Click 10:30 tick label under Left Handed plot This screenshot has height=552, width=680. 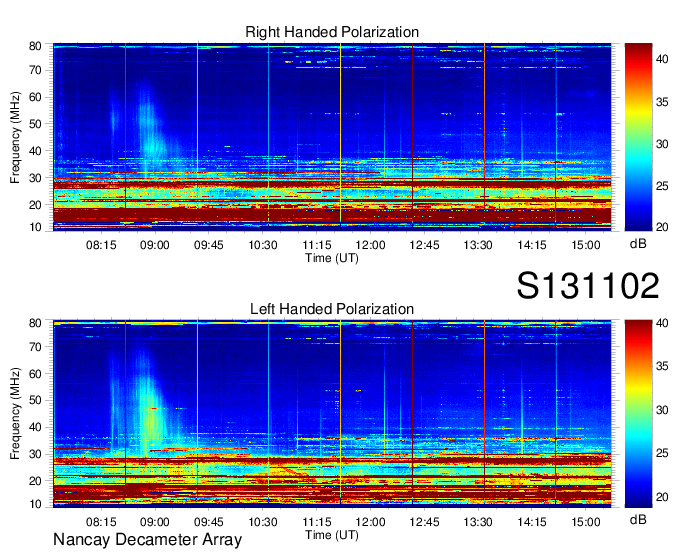point(263,522)
